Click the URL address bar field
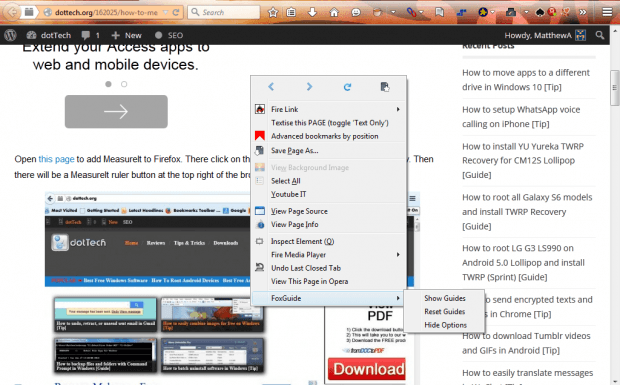This screenshot has height=385, width=620. click(106, 12)
